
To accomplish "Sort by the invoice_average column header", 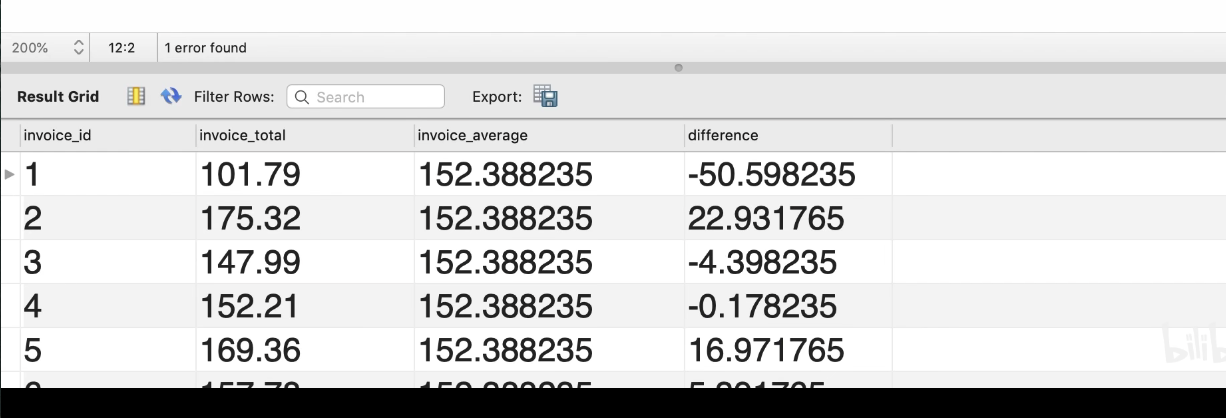I will pyautogui.click(x=548, y=135).
